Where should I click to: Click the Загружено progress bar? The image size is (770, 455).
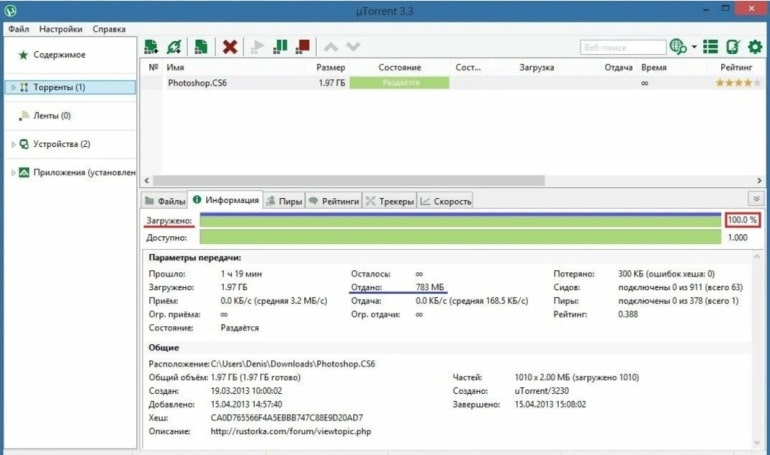460,220
